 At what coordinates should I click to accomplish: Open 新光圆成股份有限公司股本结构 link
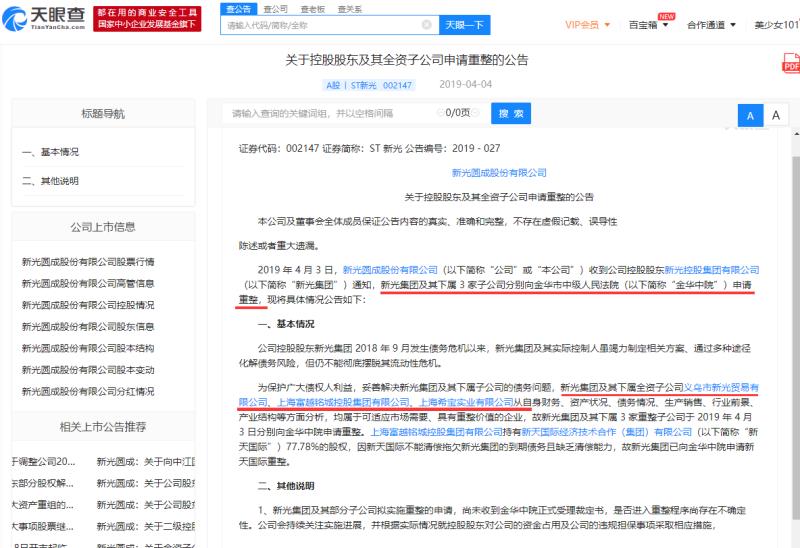[x=88, y=348]
